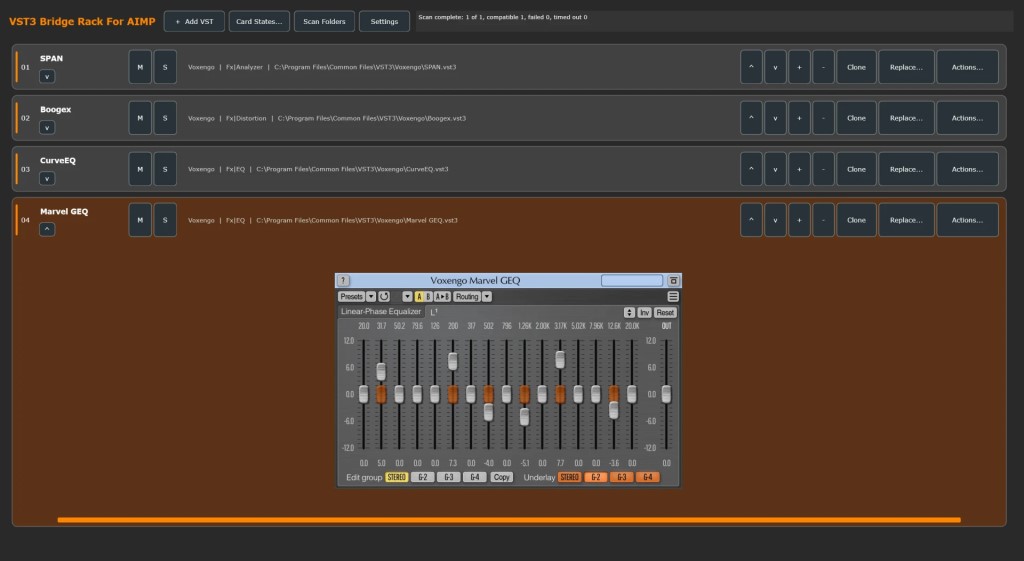Viewport: 1024px width, 561px height.
Task: Click minus button on CurveEQ card
Action: click(x=824, y=169)
